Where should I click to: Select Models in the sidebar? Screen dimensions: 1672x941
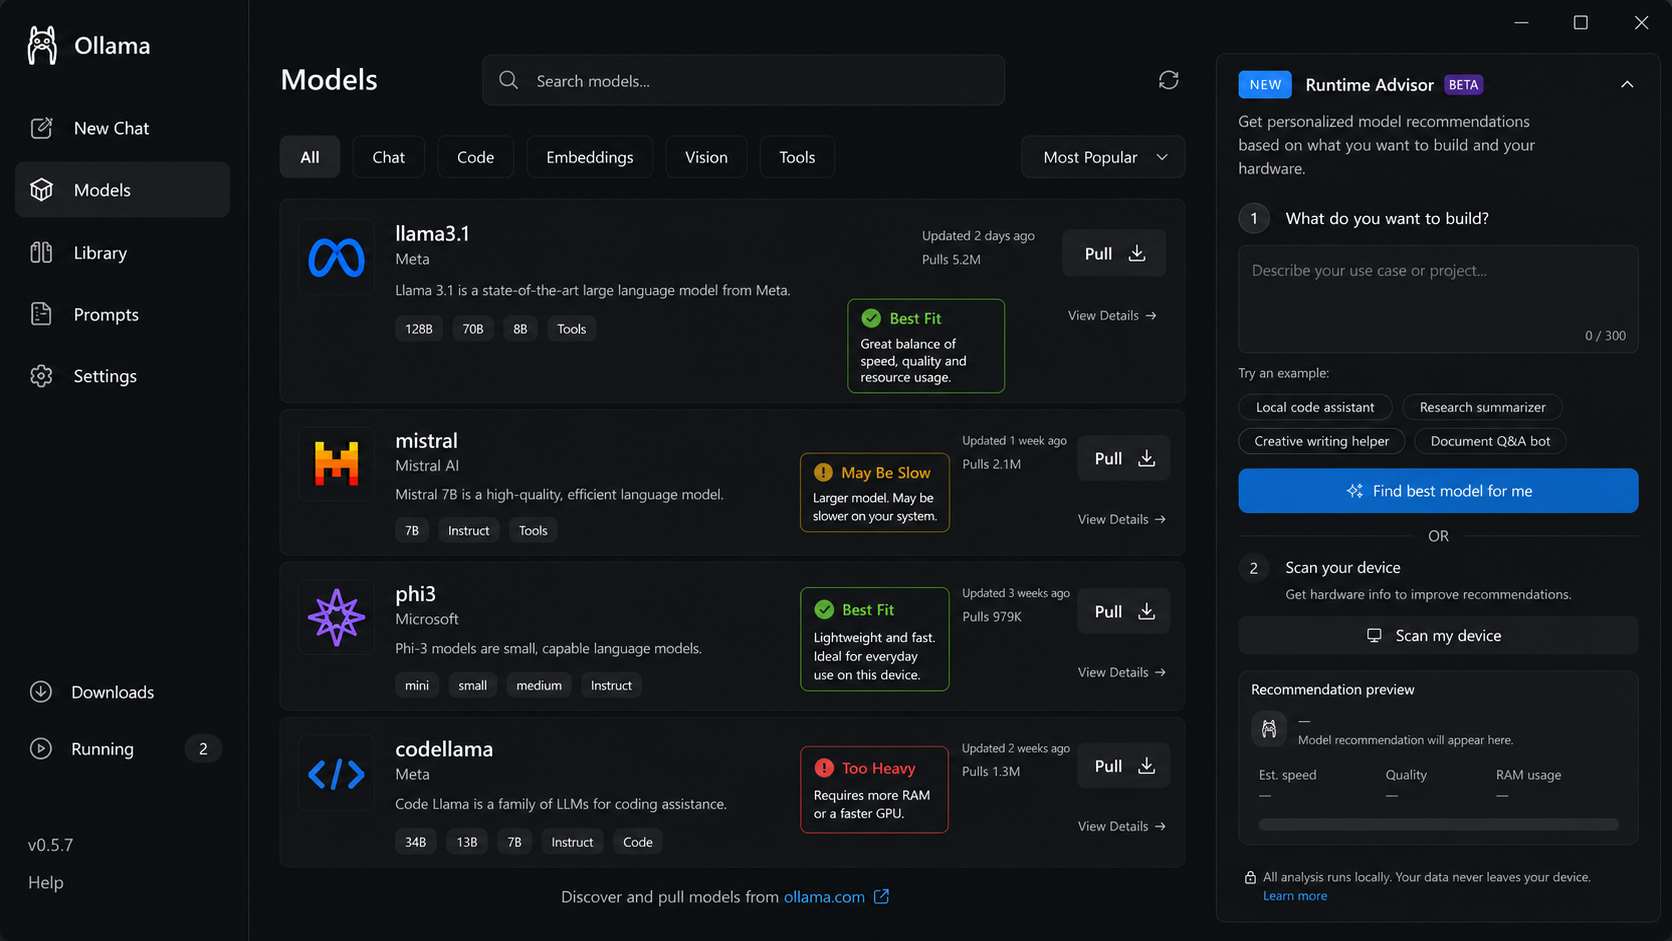click(x=122, y=190)
